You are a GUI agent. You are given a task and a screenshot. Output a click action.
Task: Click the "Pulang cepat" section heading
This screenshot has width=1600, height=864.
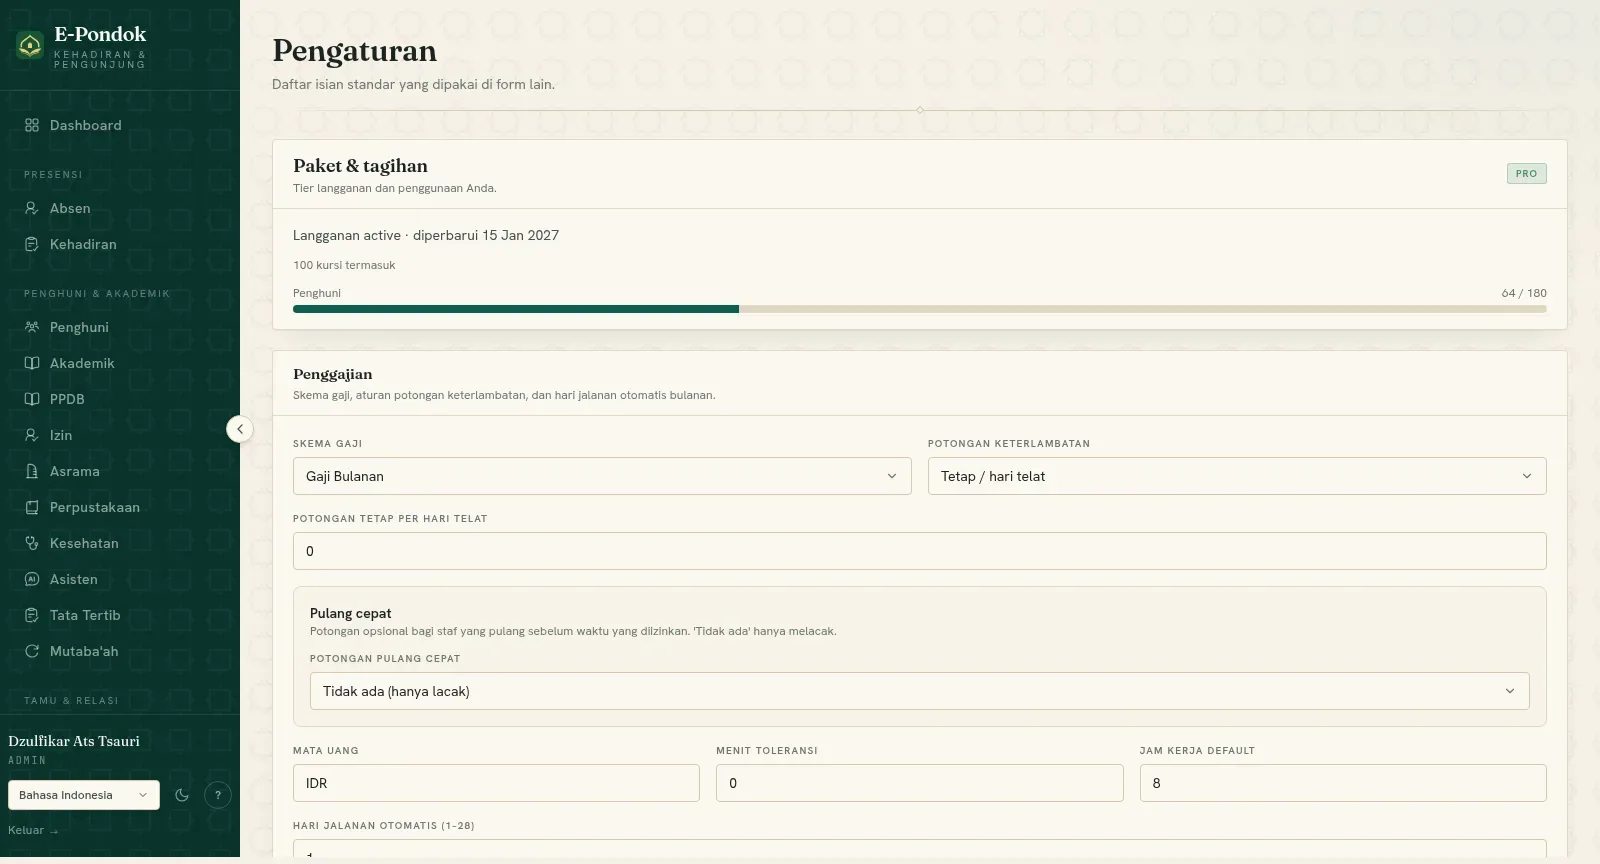point(351,613)
